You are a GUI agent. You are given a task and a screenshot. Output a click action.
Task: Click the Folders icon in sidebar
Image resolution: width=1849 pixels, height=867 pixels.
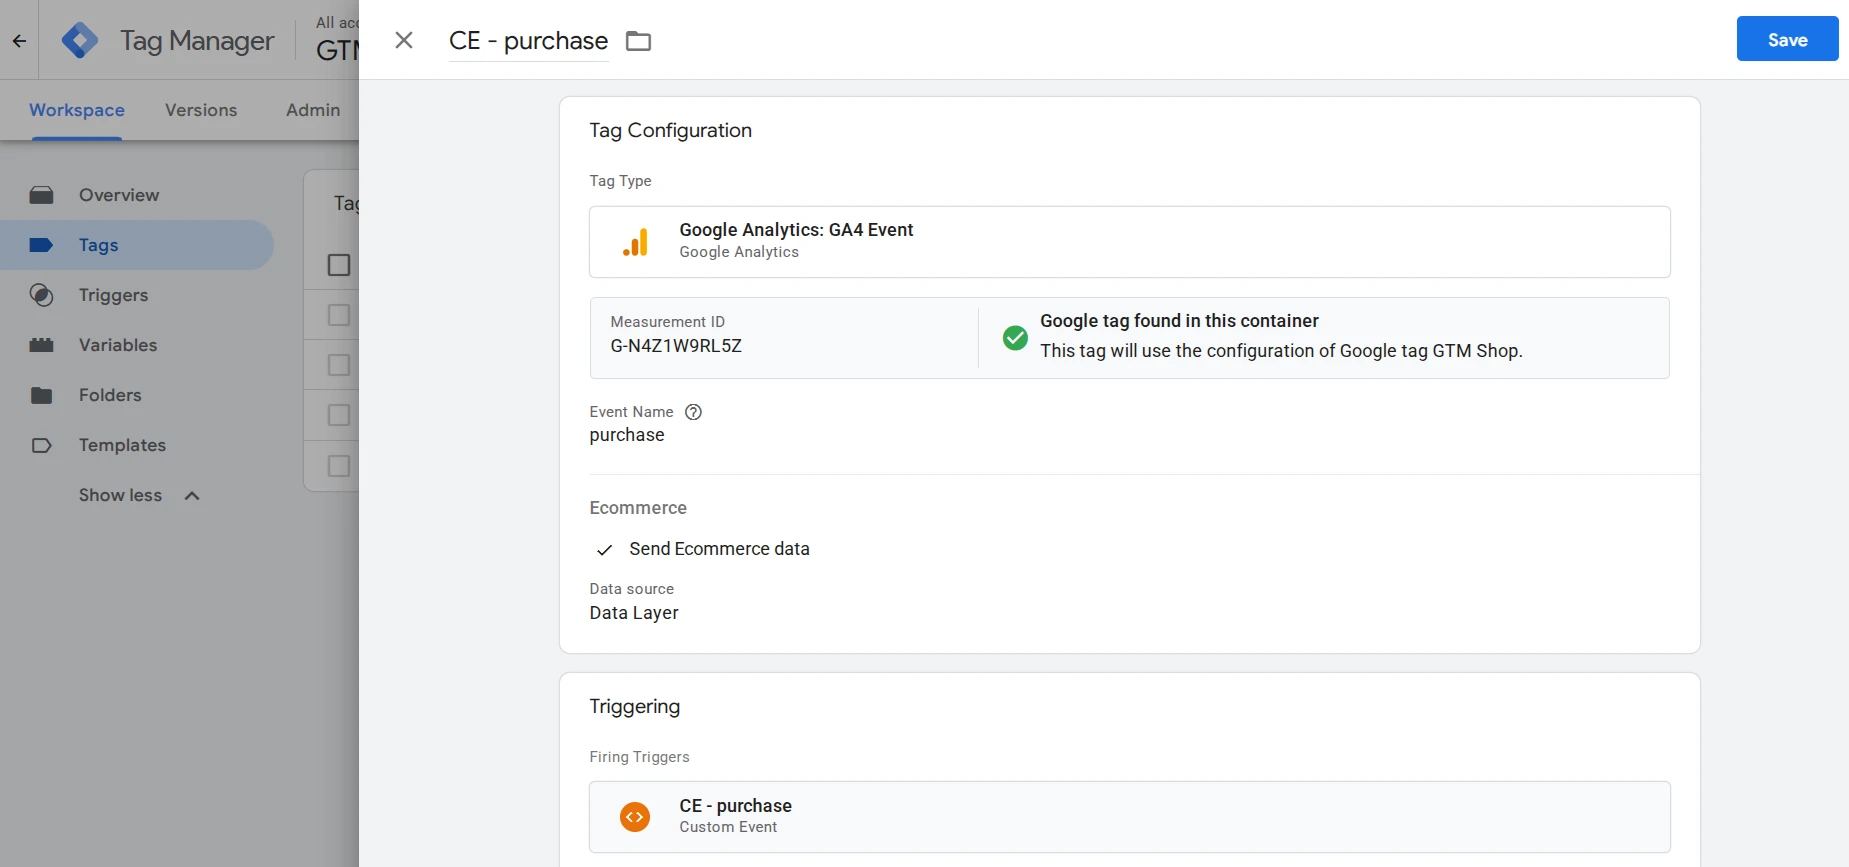pos(41,395)
